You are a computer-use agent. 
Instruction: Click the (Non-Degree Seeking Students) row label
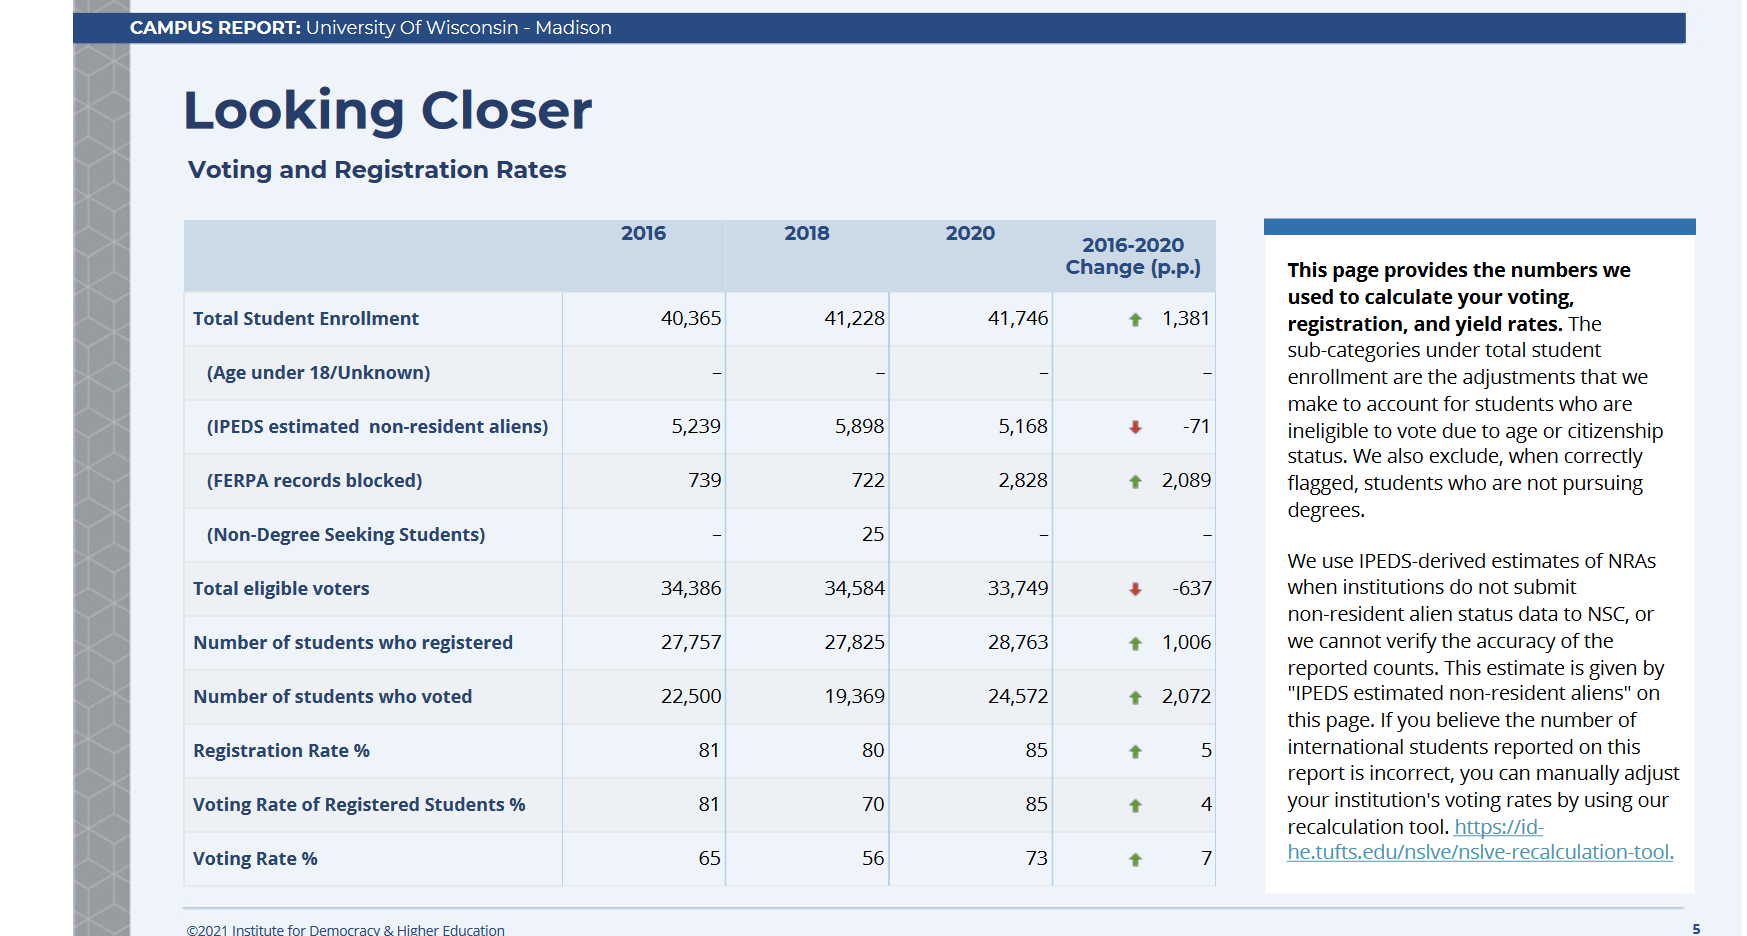[346, 534]
